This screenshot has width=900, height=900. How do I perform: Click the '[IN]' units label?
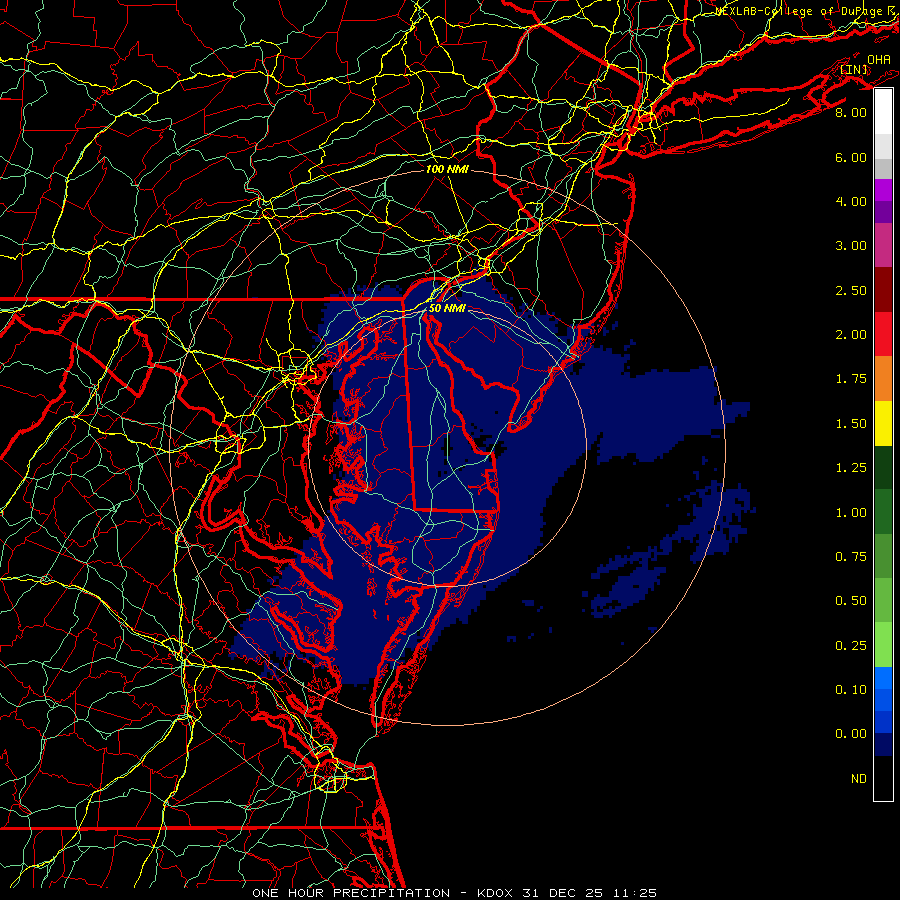[x=854, y=70]
